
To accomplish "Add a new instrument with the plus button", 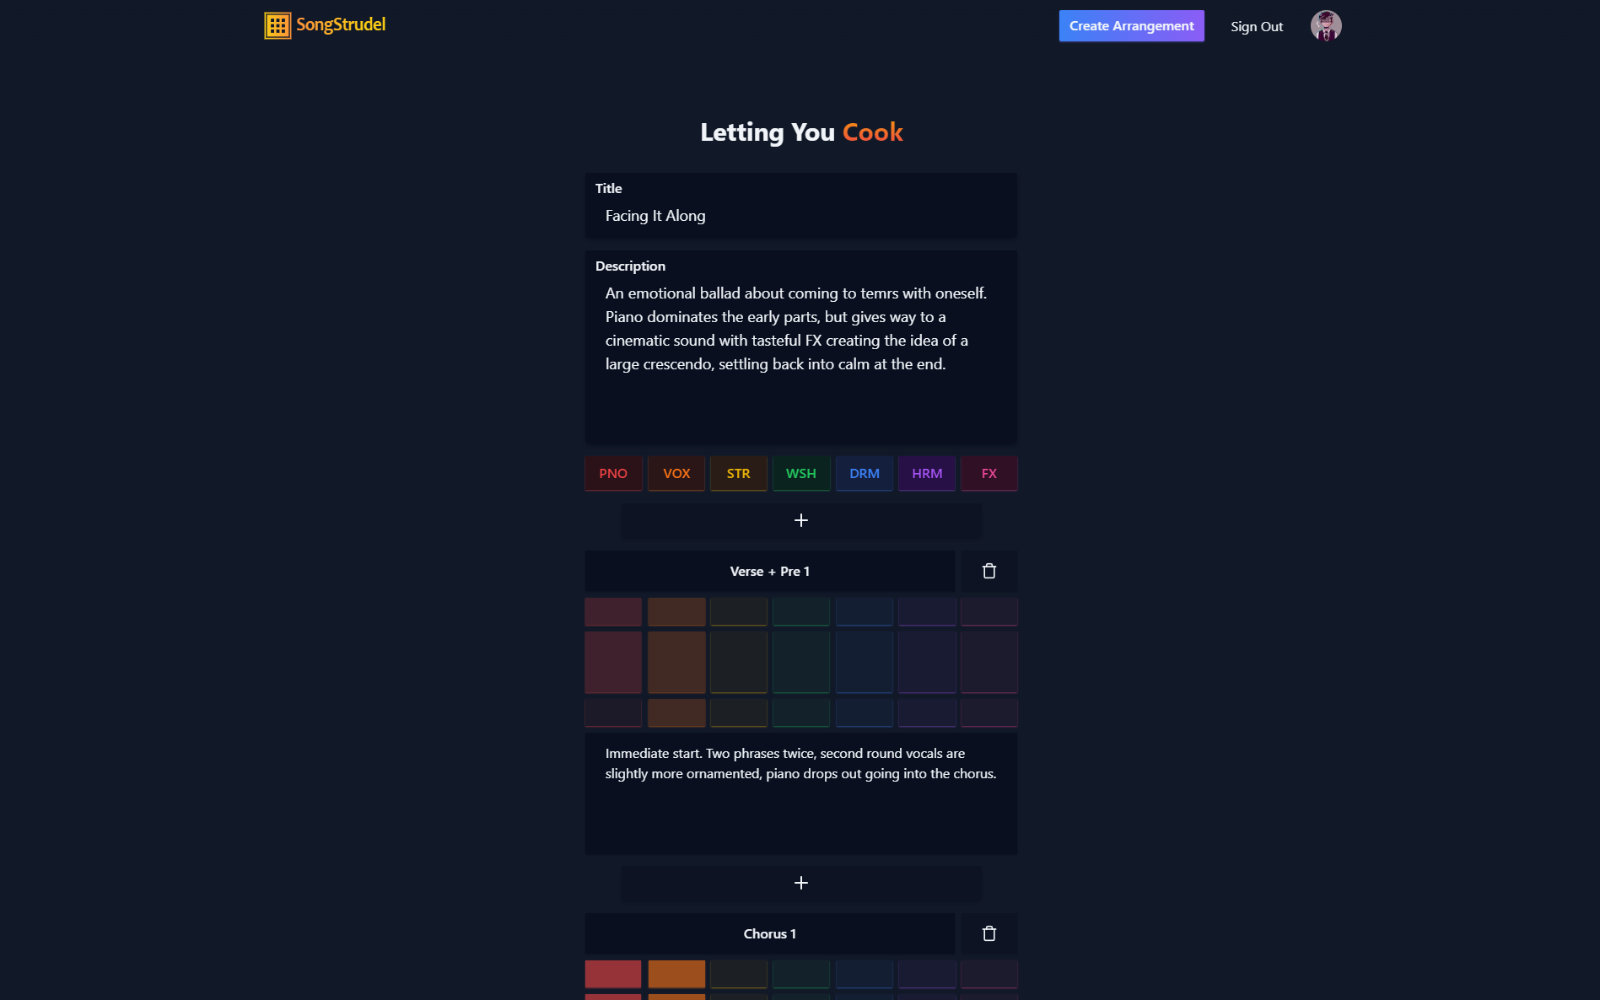I will (x=801, y=520).
